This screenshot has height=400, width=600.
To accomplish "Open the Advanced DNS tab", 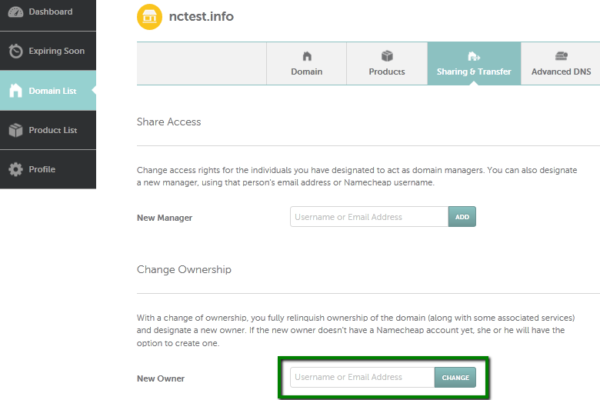I will [x=561, y=64].
